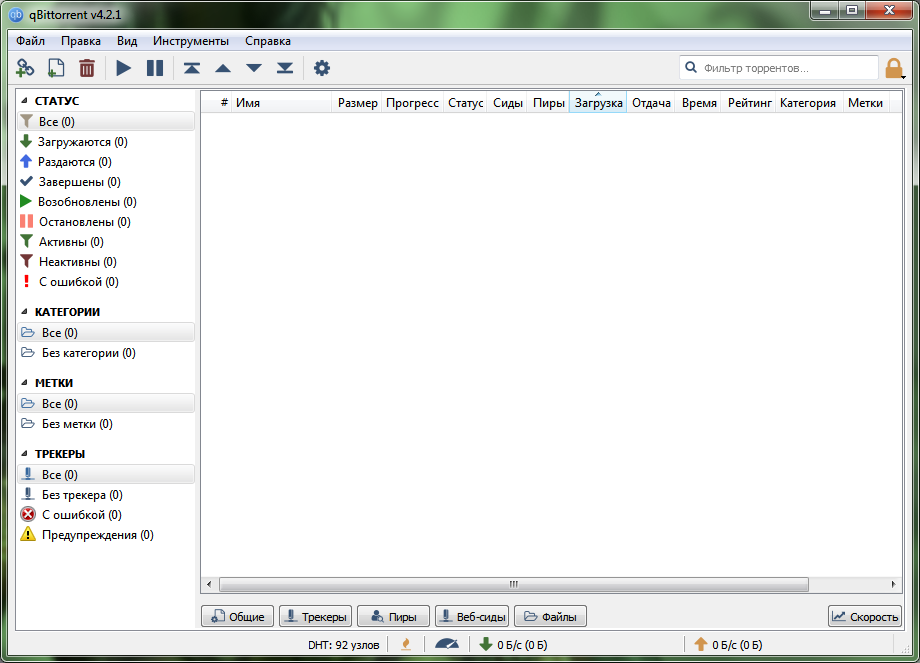This screenshot has width=920, height=663.
Task: Click the move to bottom of queue icon
Action: [282, 68]
